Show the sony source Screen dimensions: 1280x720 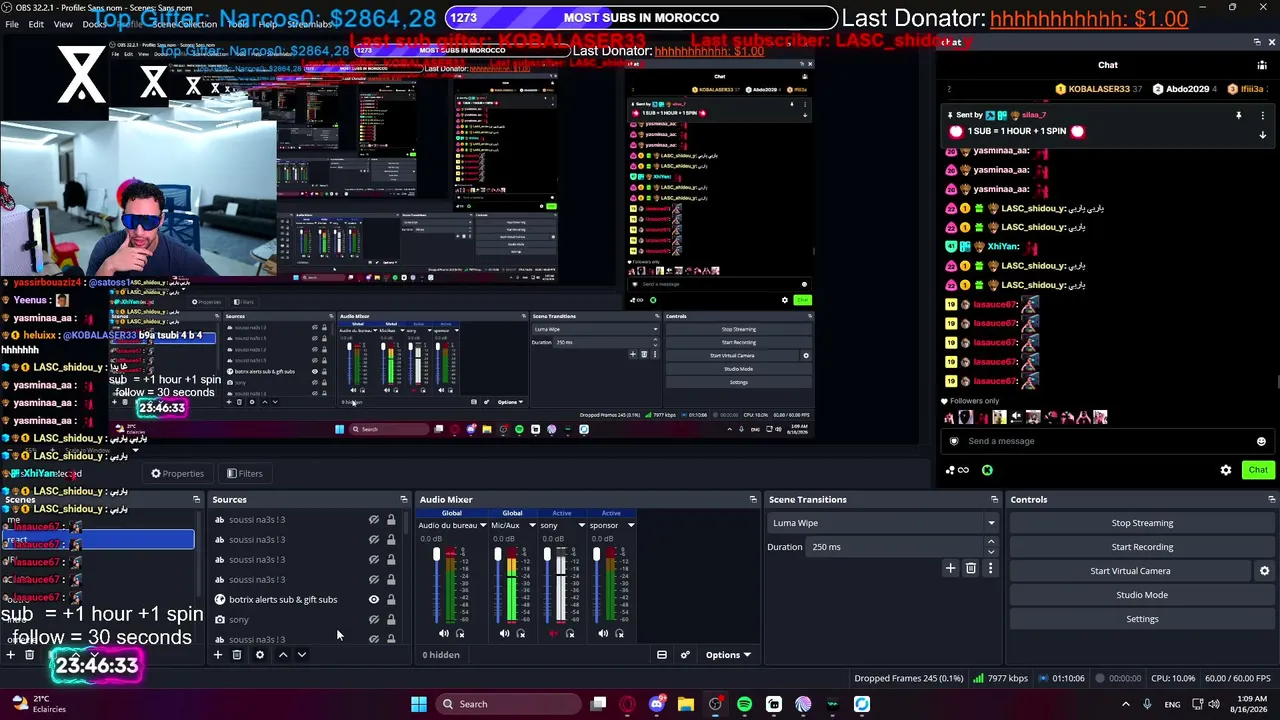pyautogui.click(x=374, y=620)
